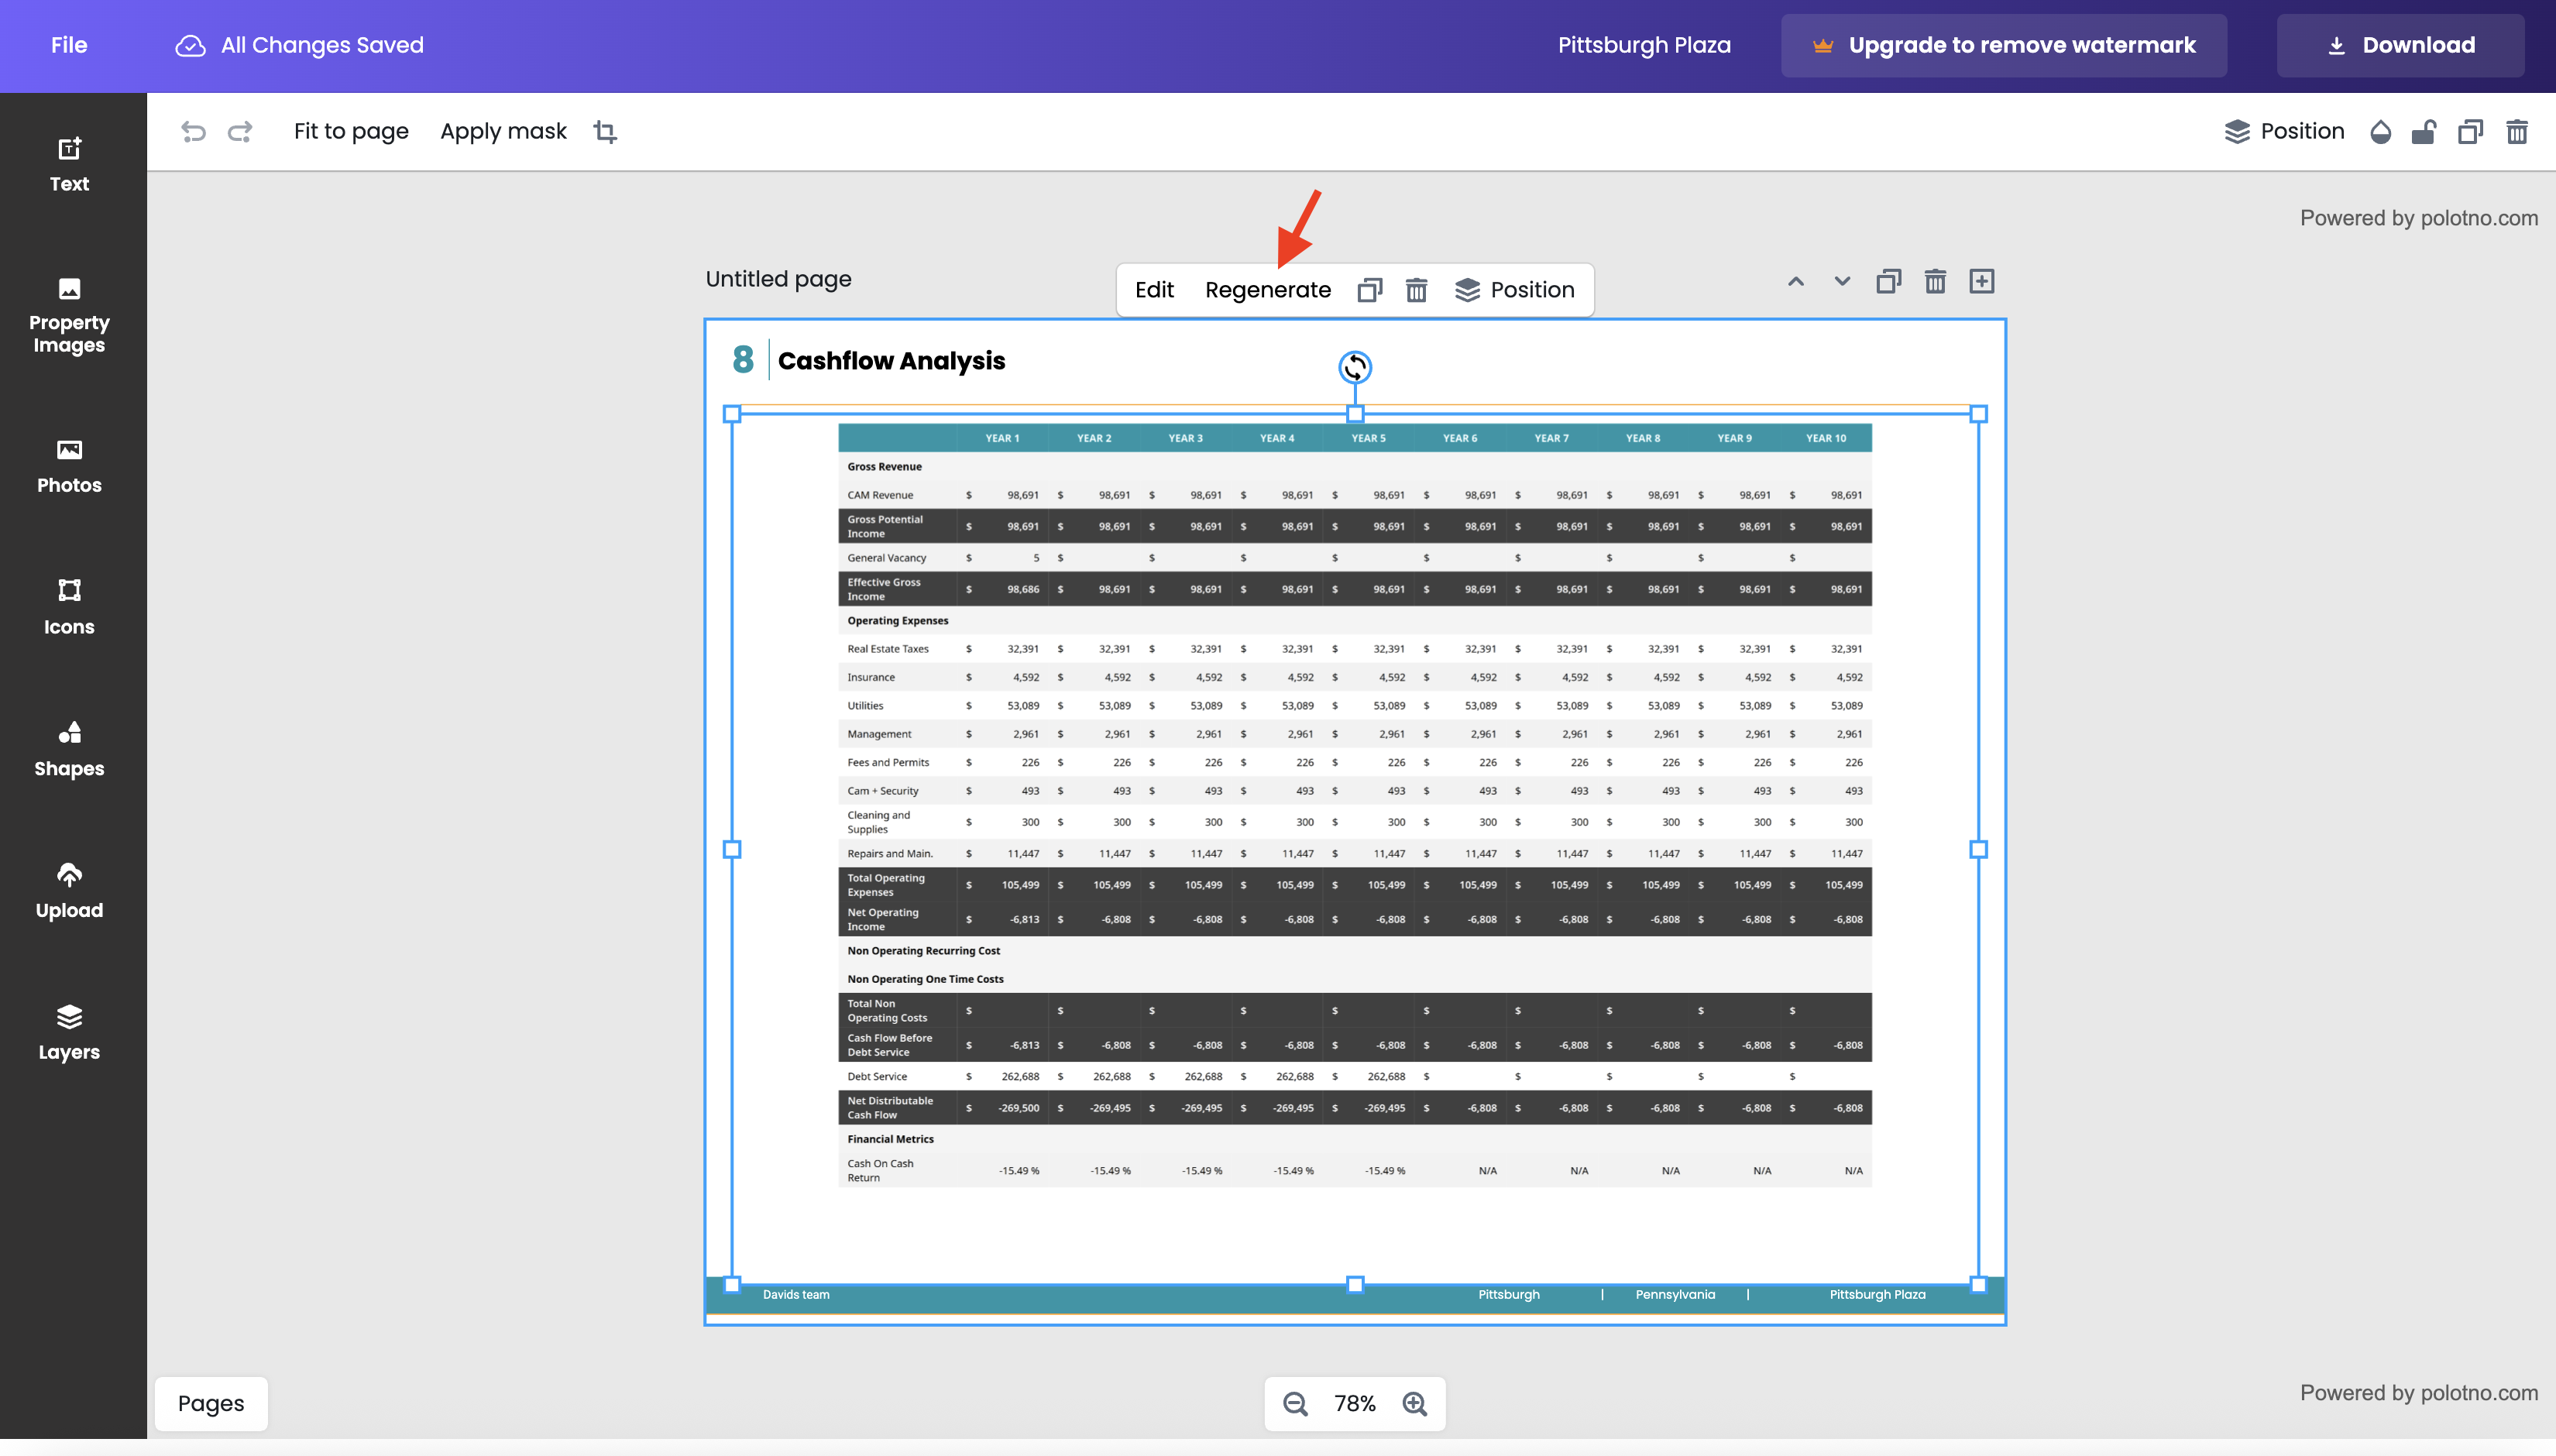
Task: Click the undo arrow icon
Action: click(193, 131)
